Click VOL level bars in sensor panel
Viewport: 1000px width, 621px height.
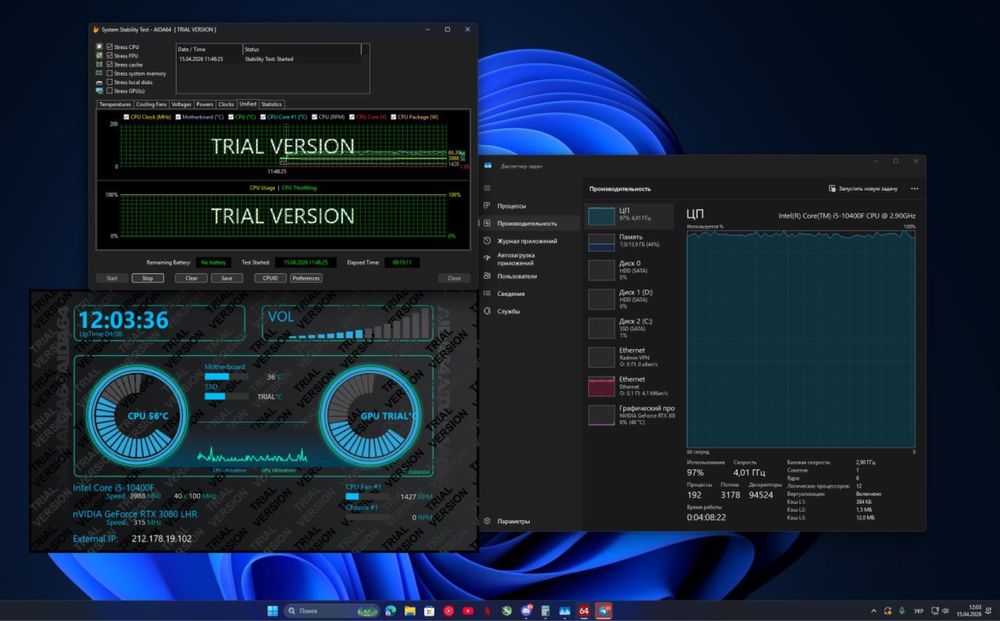tap(359, 324)
